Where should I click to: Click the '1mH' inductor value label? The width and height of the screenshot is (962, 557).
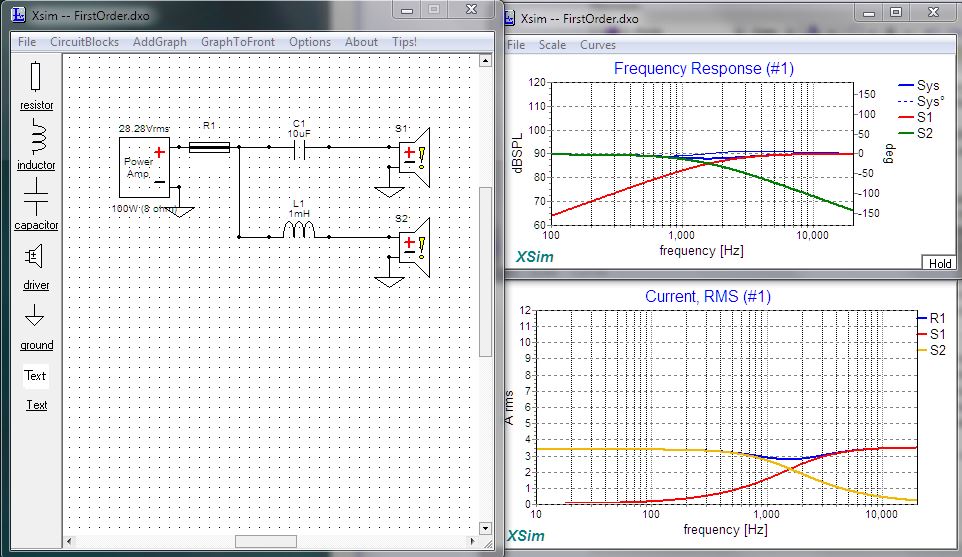[x=299, y=213]
